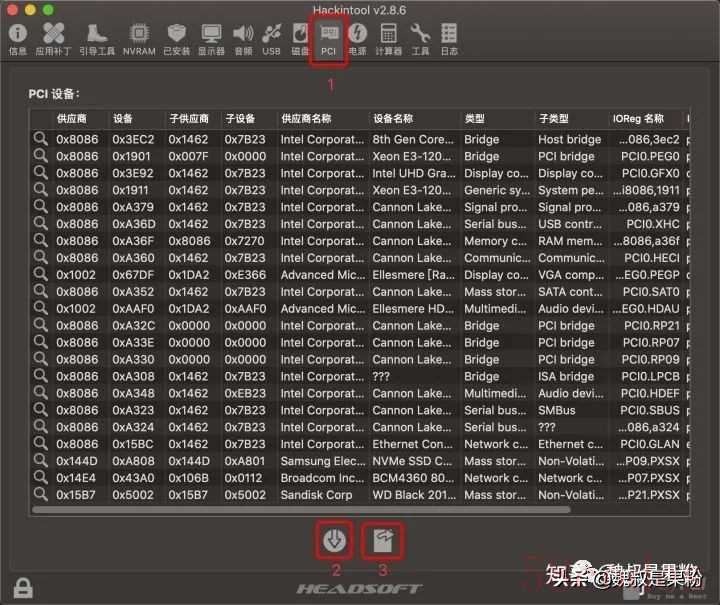
Task: Click the 'SMBus' subclass cell
Action: click(557, 410)
